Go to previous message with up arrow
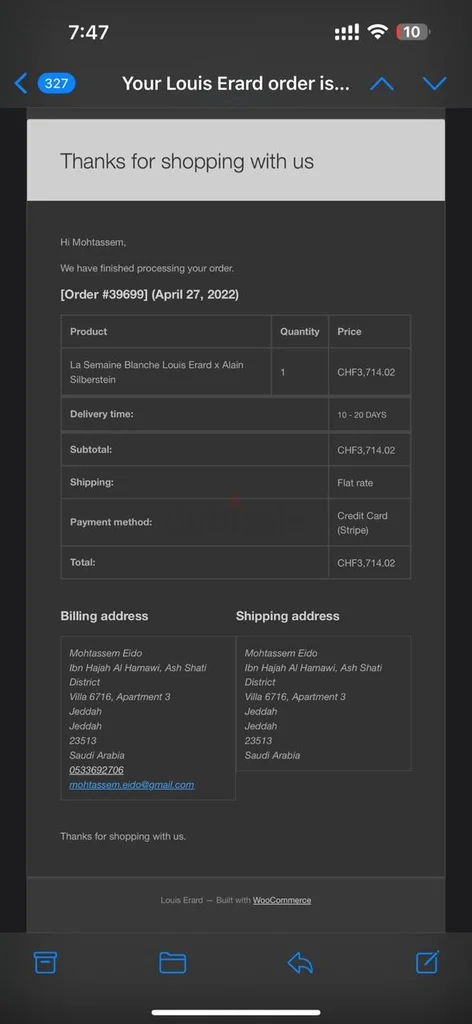Image resolution: width=472 pixels, height=1024 pixels. pos(382,84)
